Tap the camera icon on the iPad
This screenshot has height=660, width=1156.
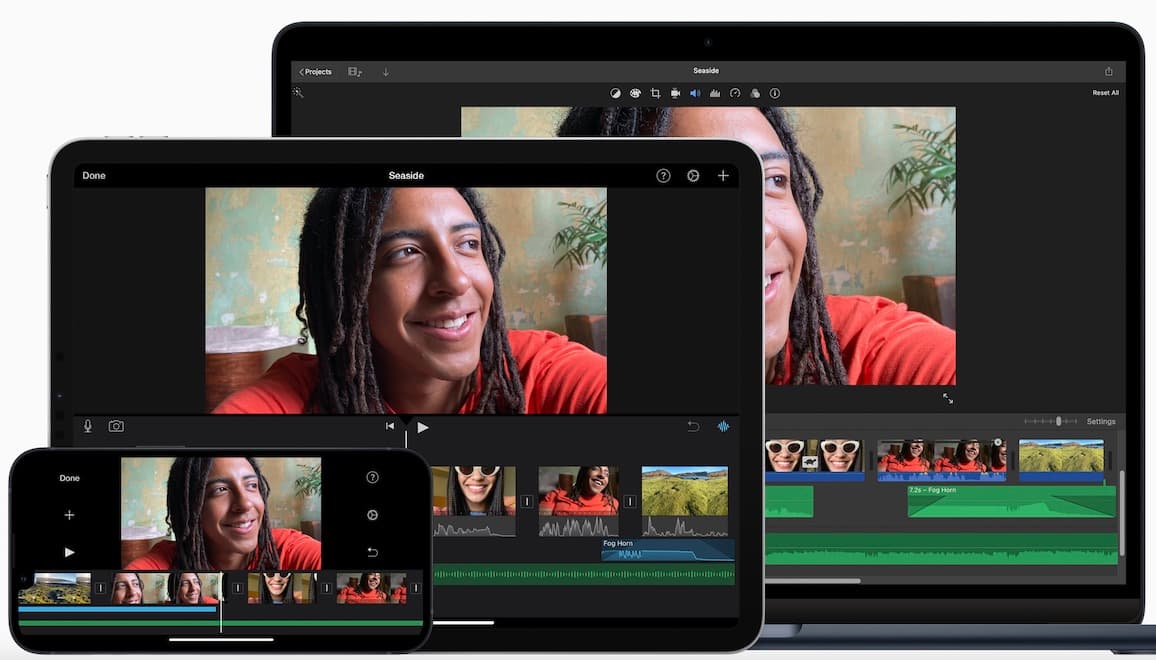click(x=116, y=426)
